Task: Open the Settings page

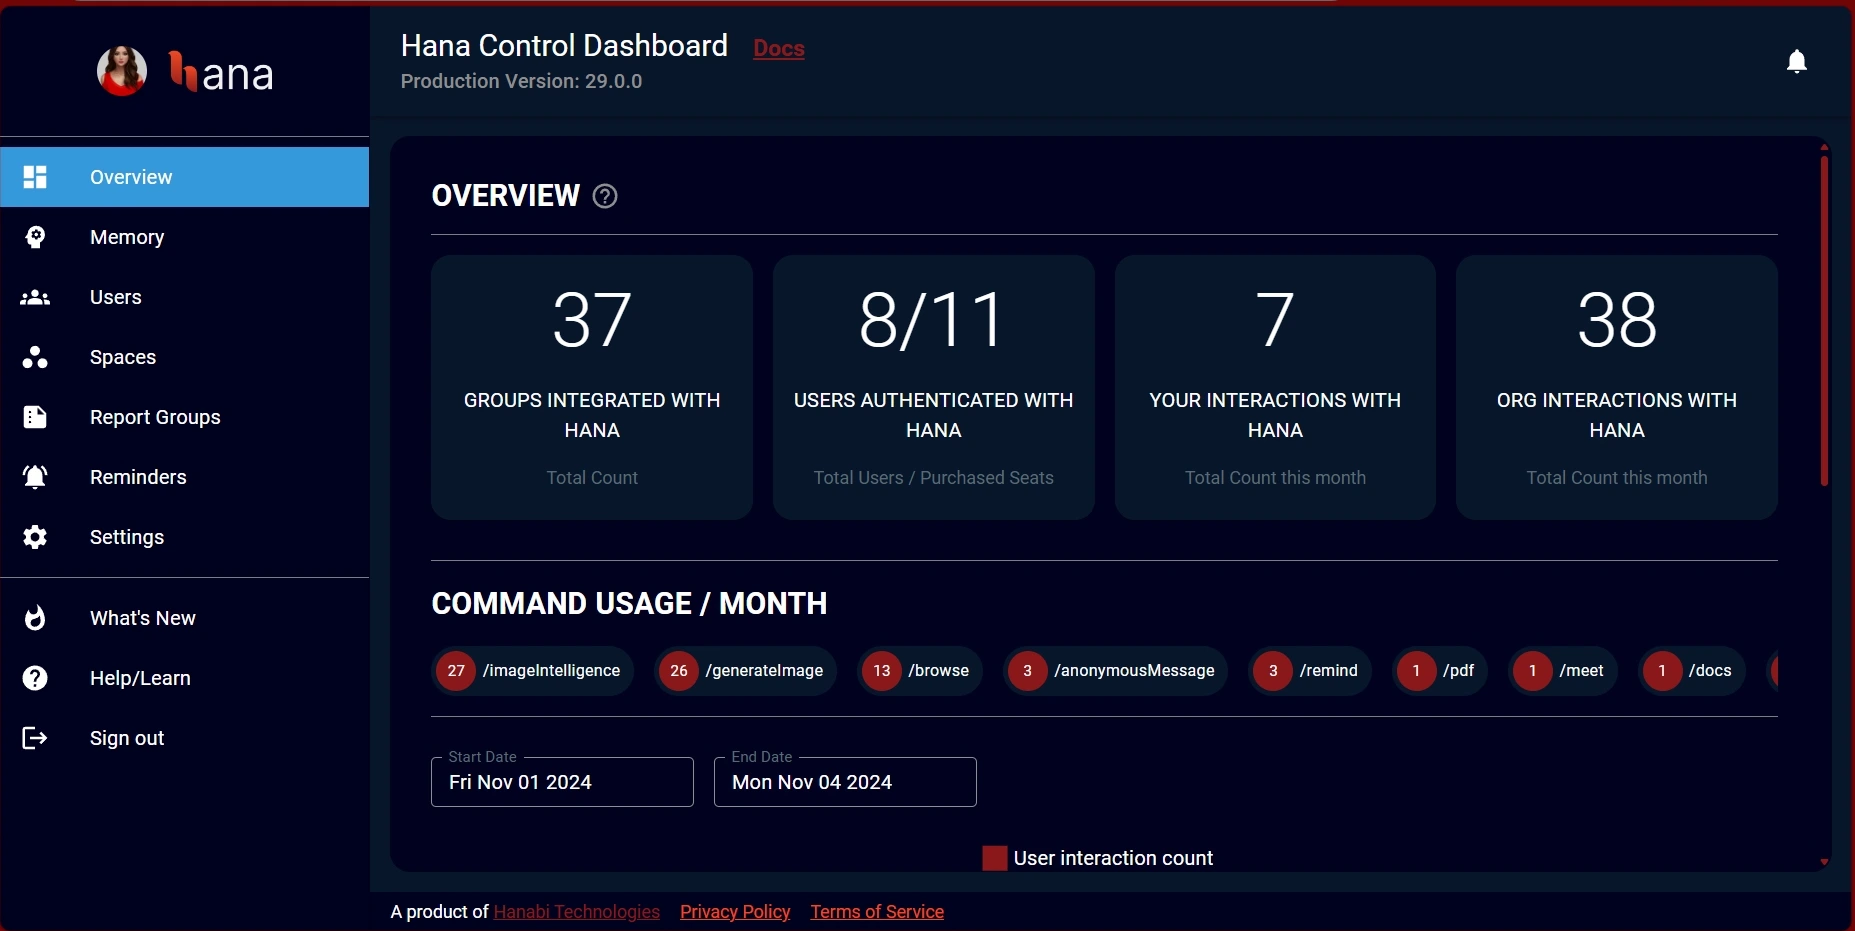Action: tap(185, 537)
